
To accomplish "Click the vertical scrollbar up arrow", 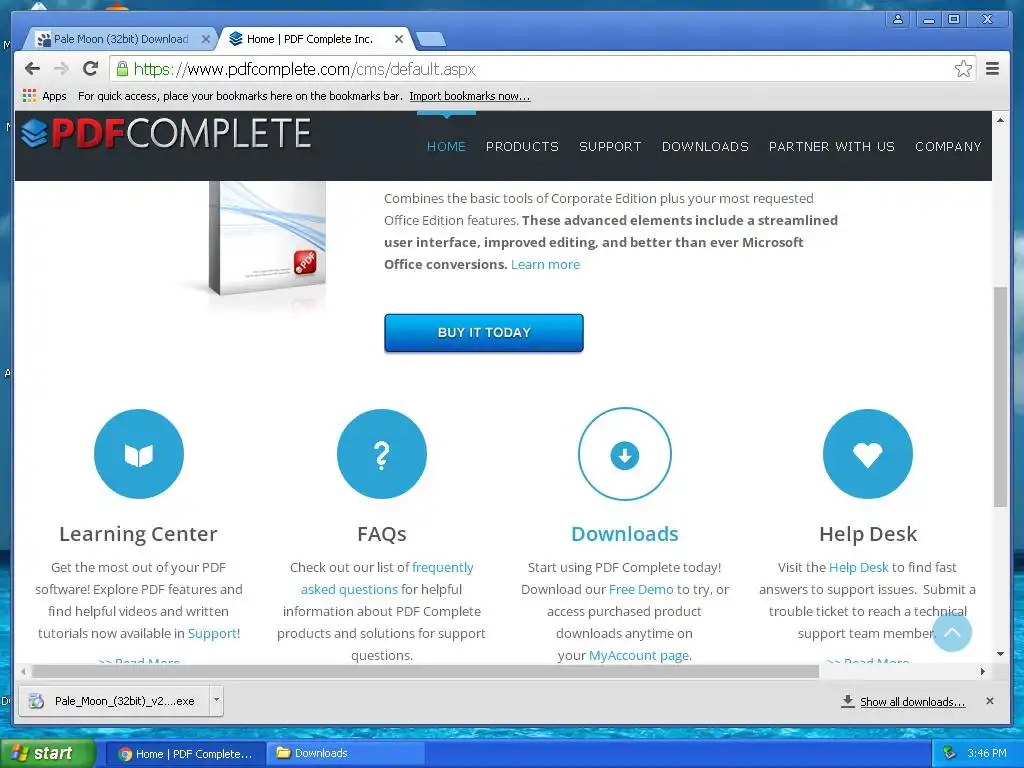I will [1000, 120].
